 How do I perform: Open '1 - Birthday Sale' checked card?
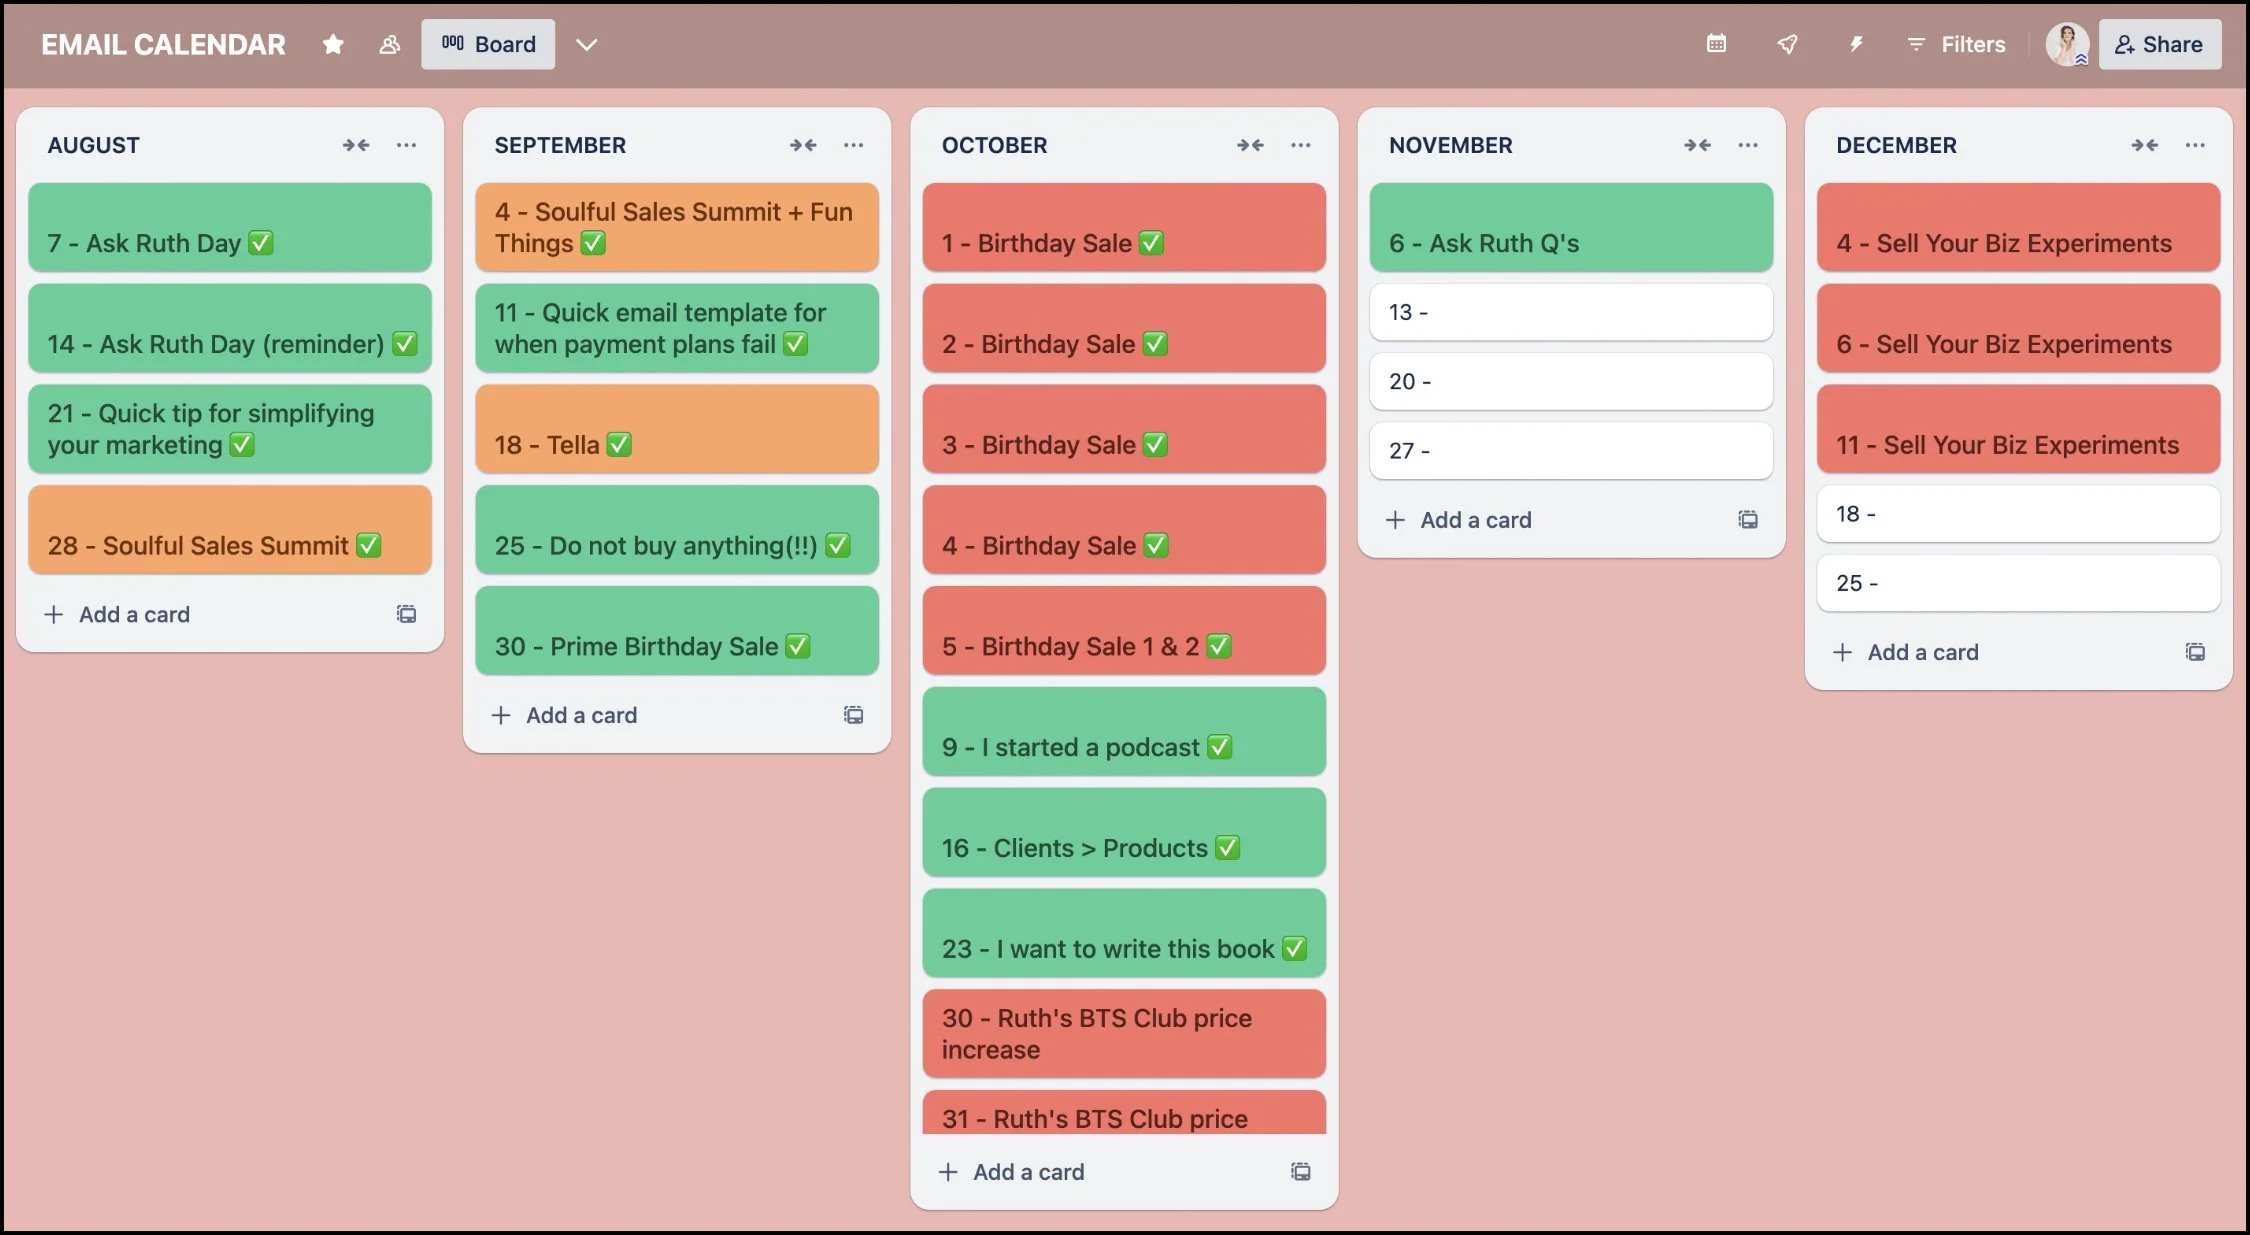point(1124,228)
